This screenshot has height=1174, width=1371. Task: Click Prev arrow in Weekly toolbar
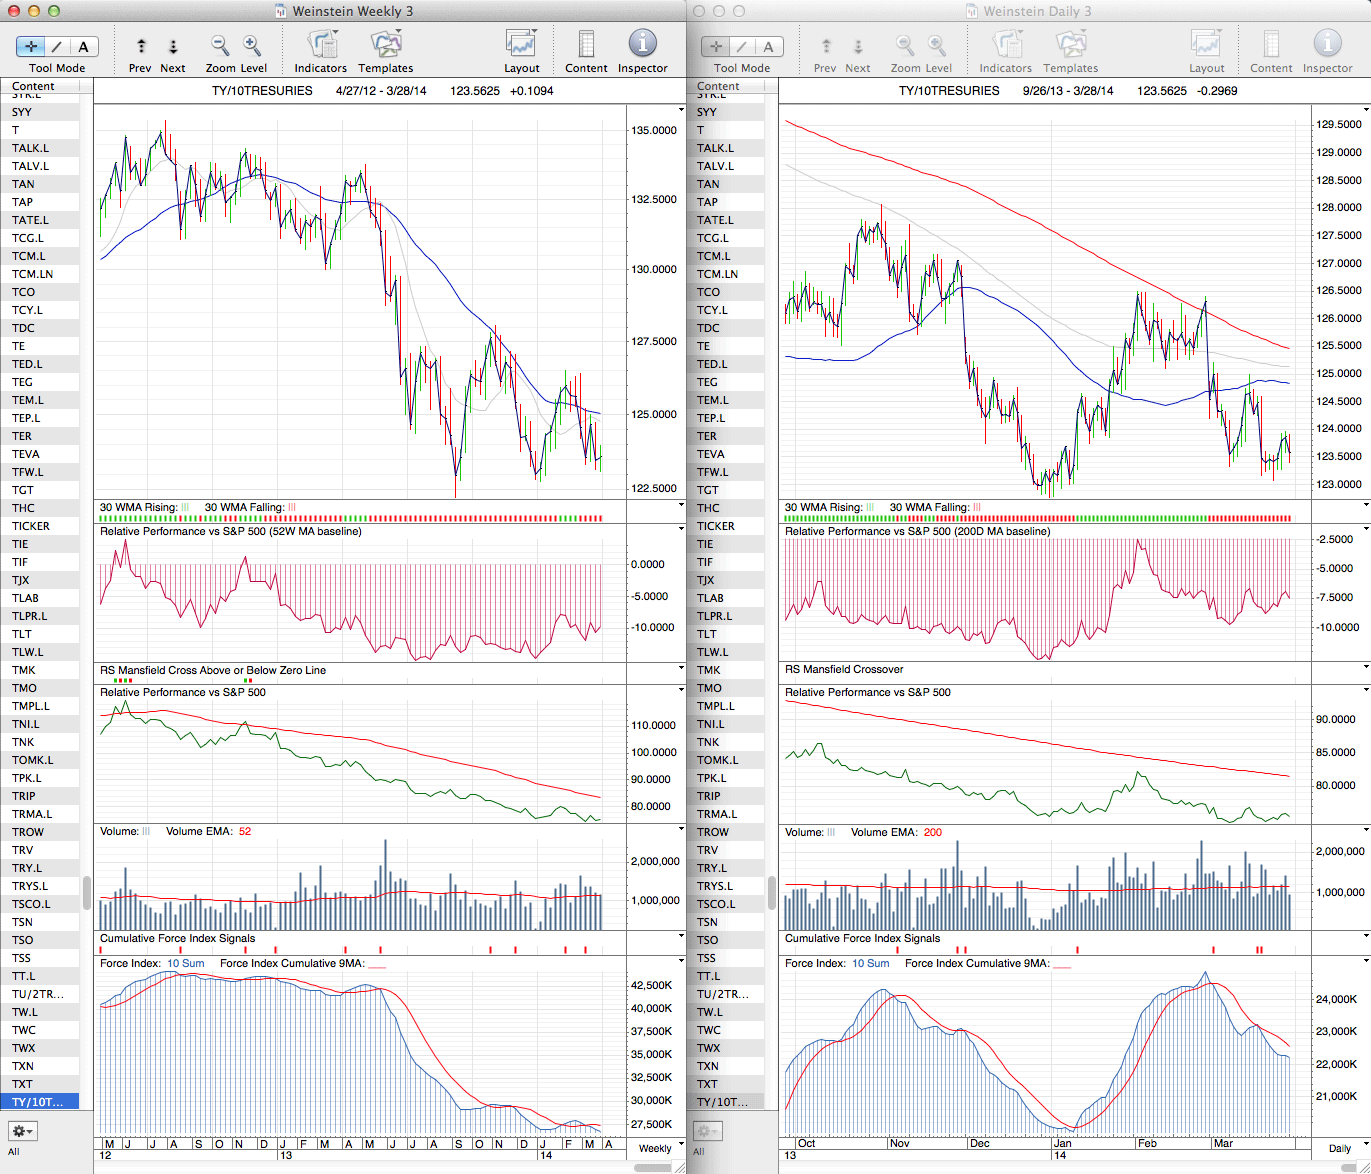(x=141, y=46)
